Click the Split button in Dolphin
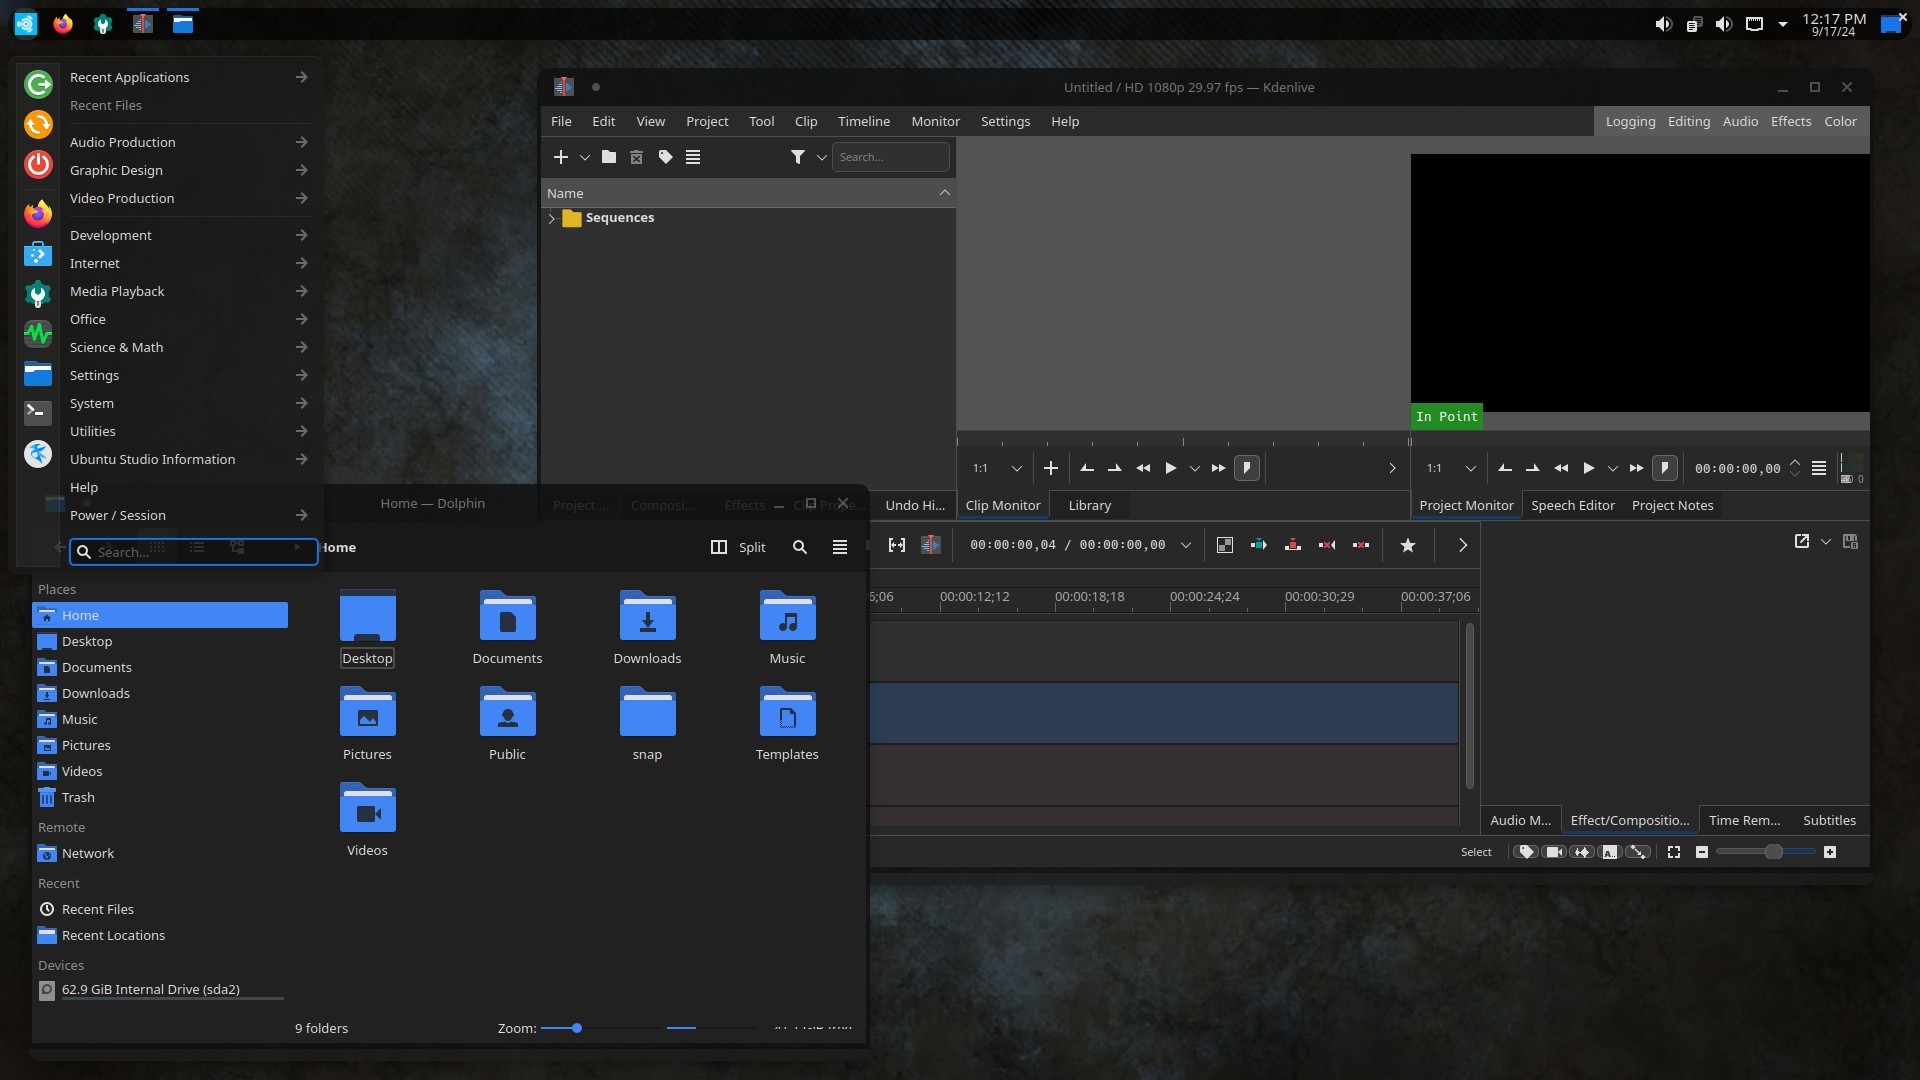Screen dimensions: 1920x1080 [x=738, y=547]
